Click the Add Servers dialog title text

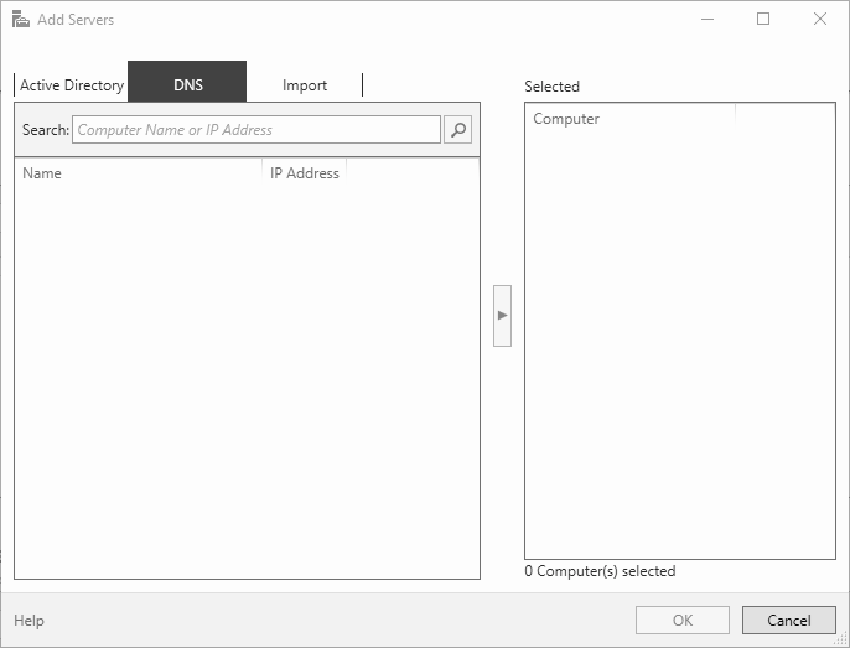pos(75,18)
